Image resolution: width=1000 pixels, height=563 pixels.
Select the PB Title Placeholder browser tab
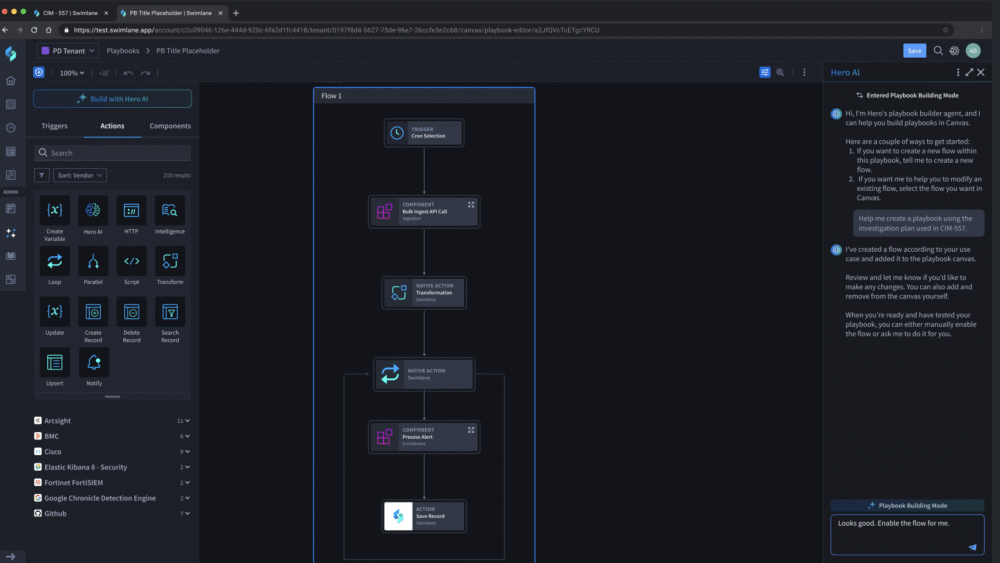tap(170, 13)
